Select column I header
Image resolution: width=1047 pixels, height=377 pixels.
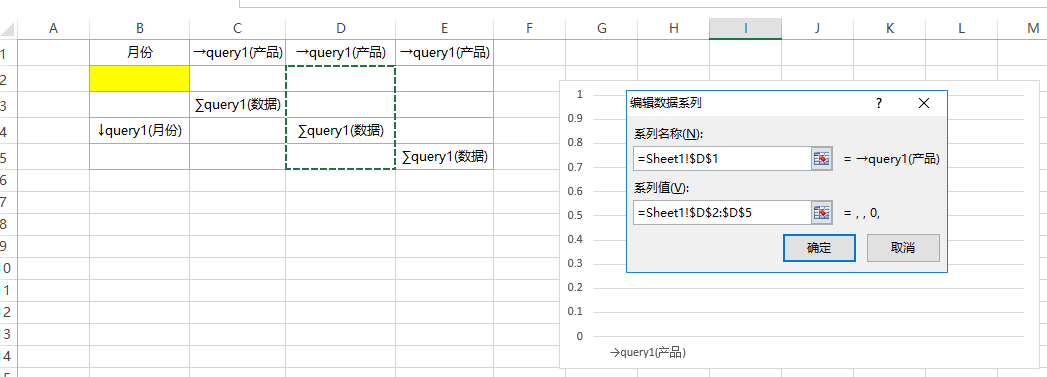point(745,28)
